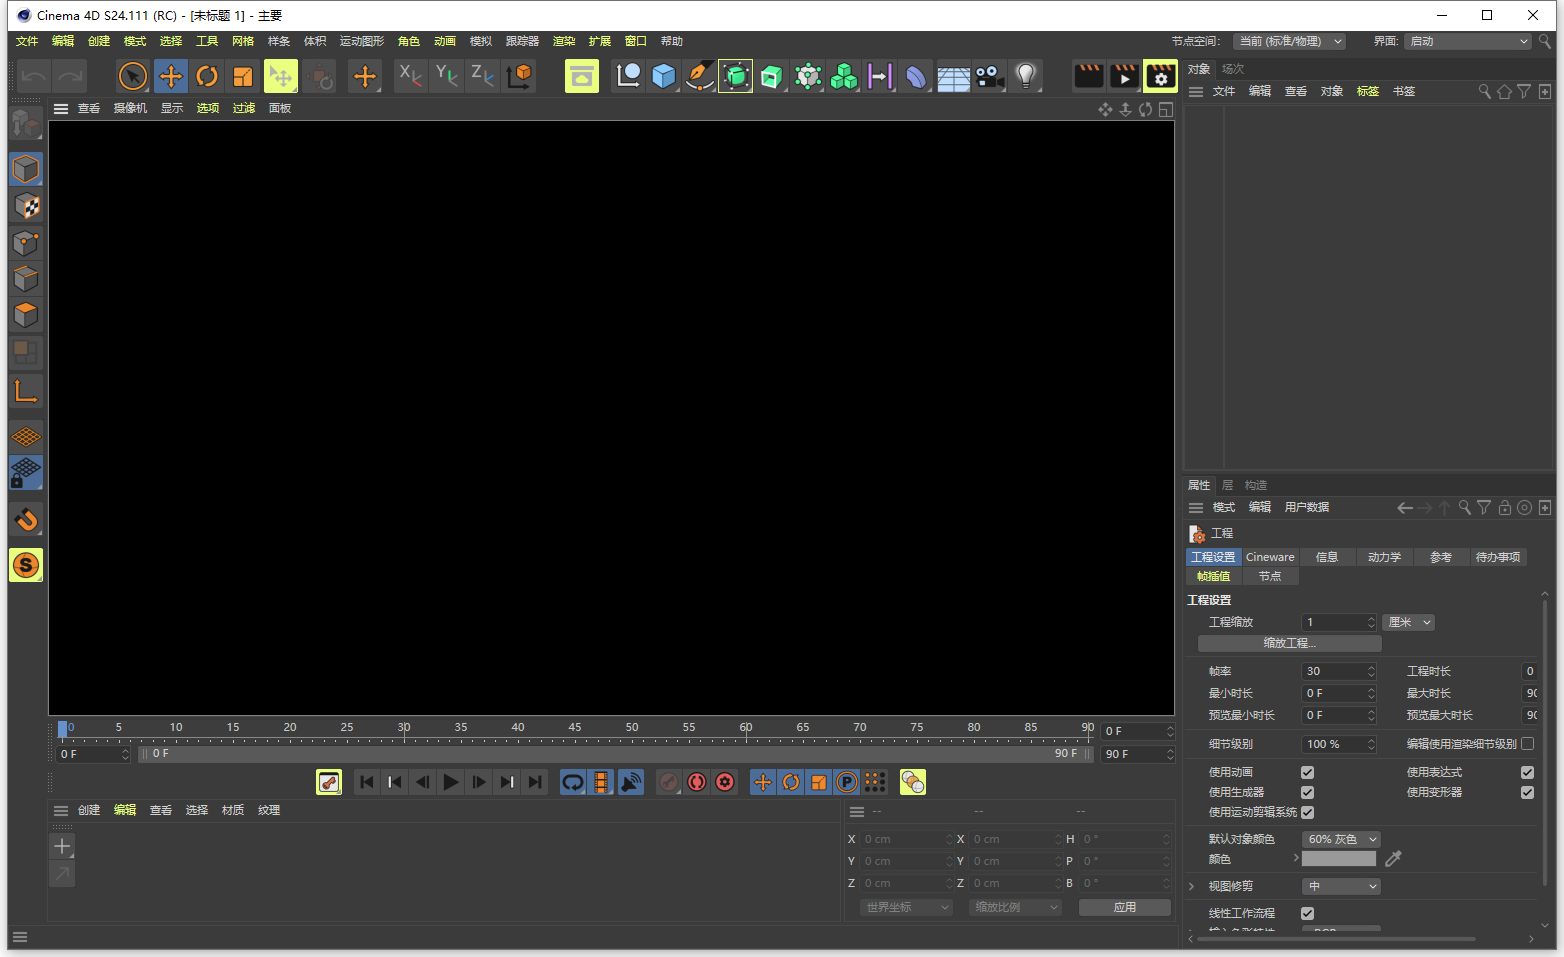The height and width of the screenshot is (957, 1564).
Task: Toggle the Use Animation checkbox
Action: click(x=1307, y=772)
